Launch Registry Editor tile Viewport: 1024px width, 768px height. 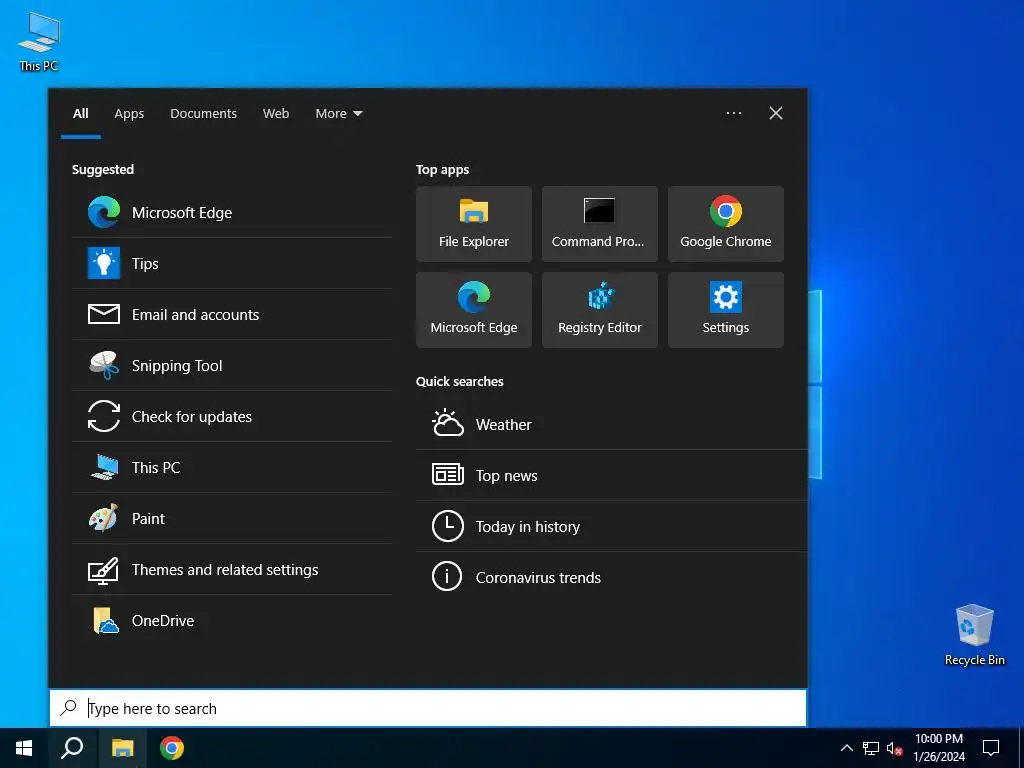point(600,310)
